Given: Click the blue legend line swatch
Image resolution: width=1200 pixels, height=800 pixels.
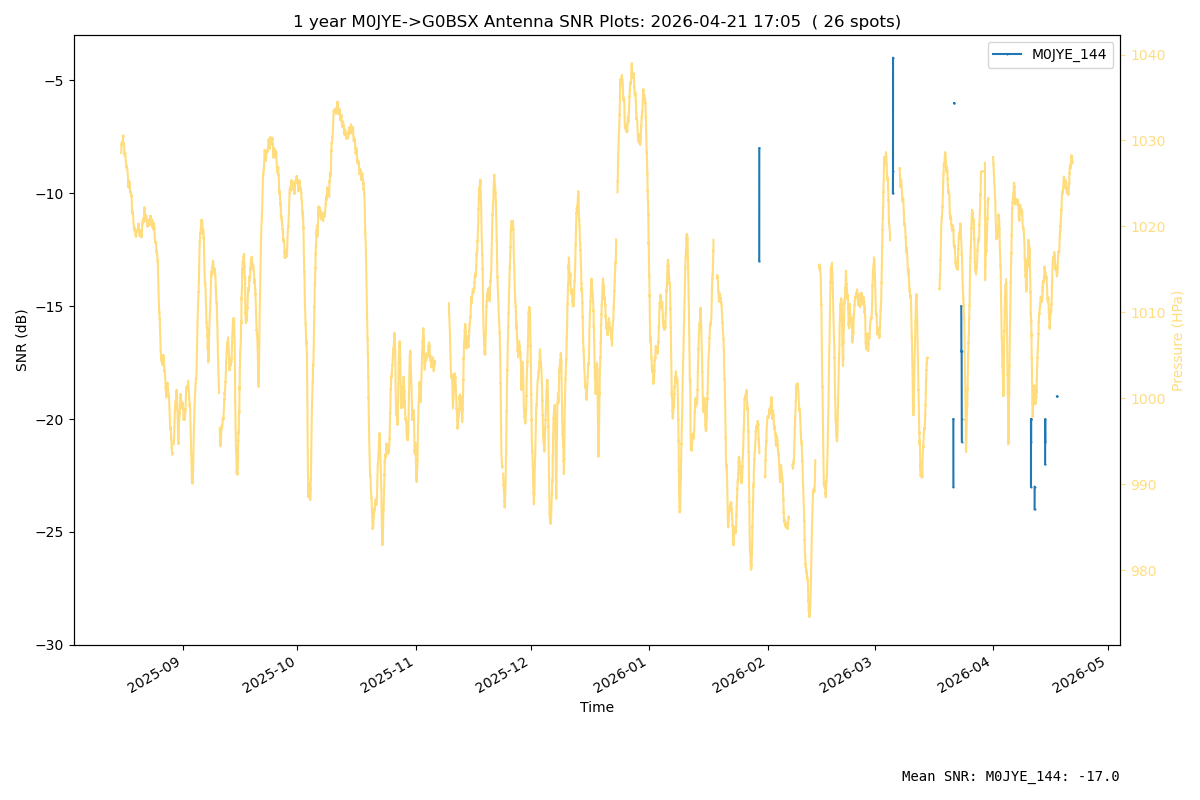Looking at the screenshot, I should point(1008,55).
